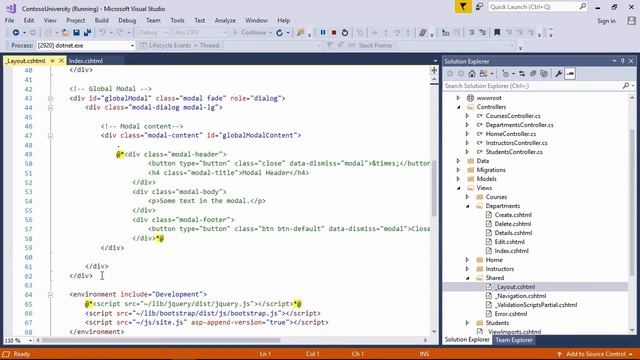The height and width of the screenshot is (360, 640).
Task: Collapse All in Solution Explorer toolbar
Action: [x=533, y=74]
